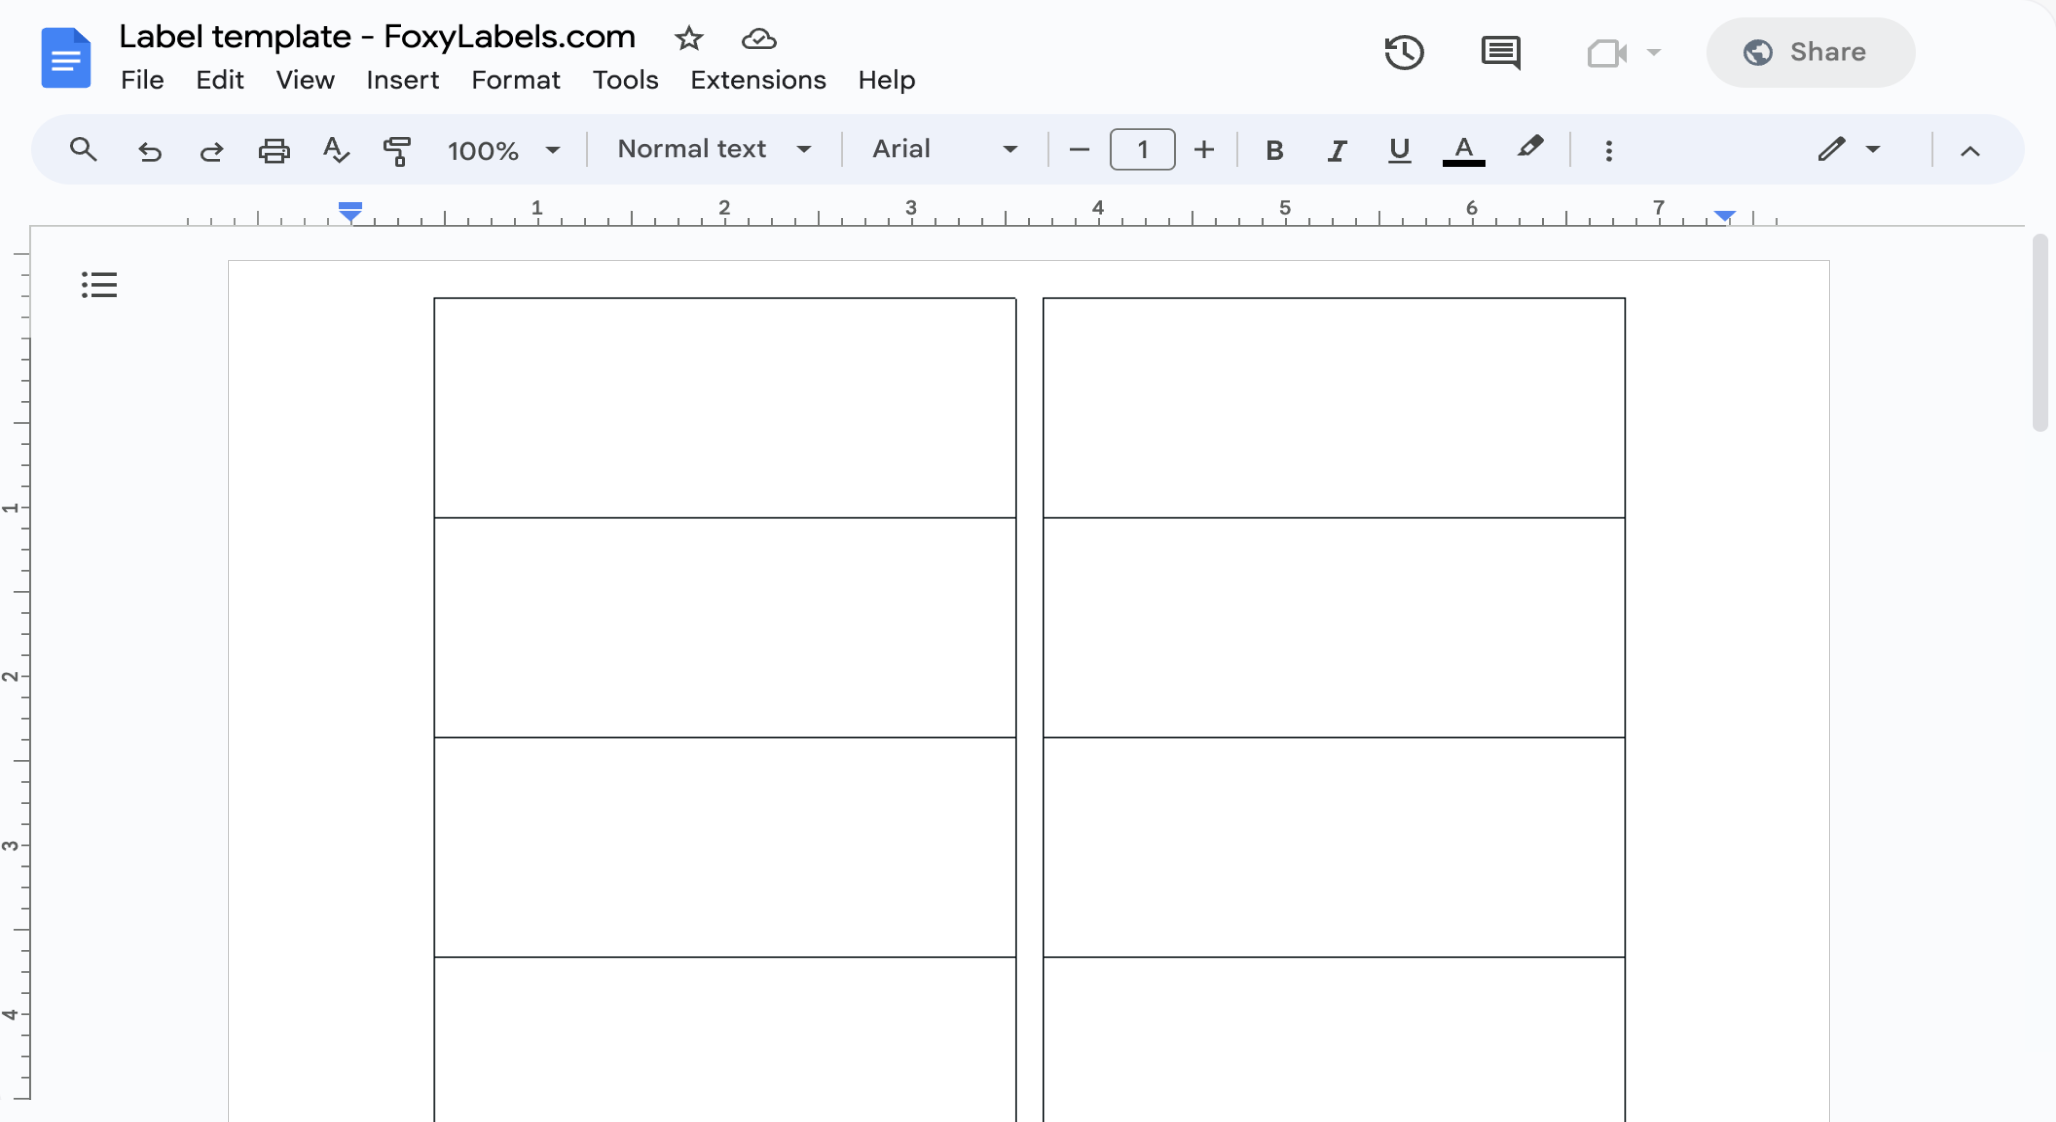Undo the last action

pyautogui.click(x=149, y=150)
